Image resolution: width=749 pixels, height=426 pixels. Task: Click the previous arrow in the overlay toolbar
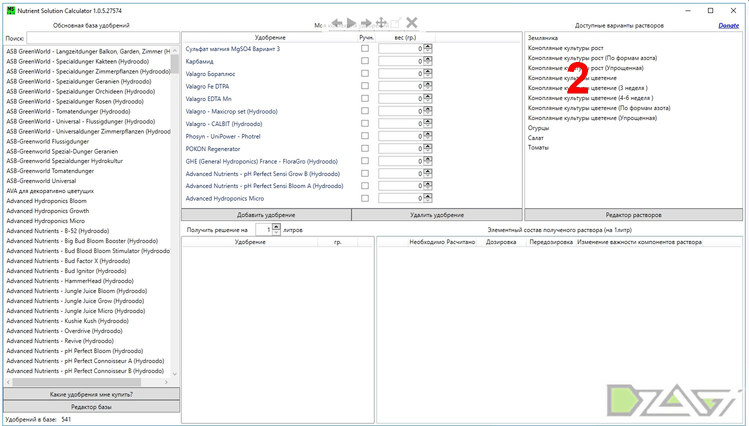pyautogui.click(x=337, y=22)
